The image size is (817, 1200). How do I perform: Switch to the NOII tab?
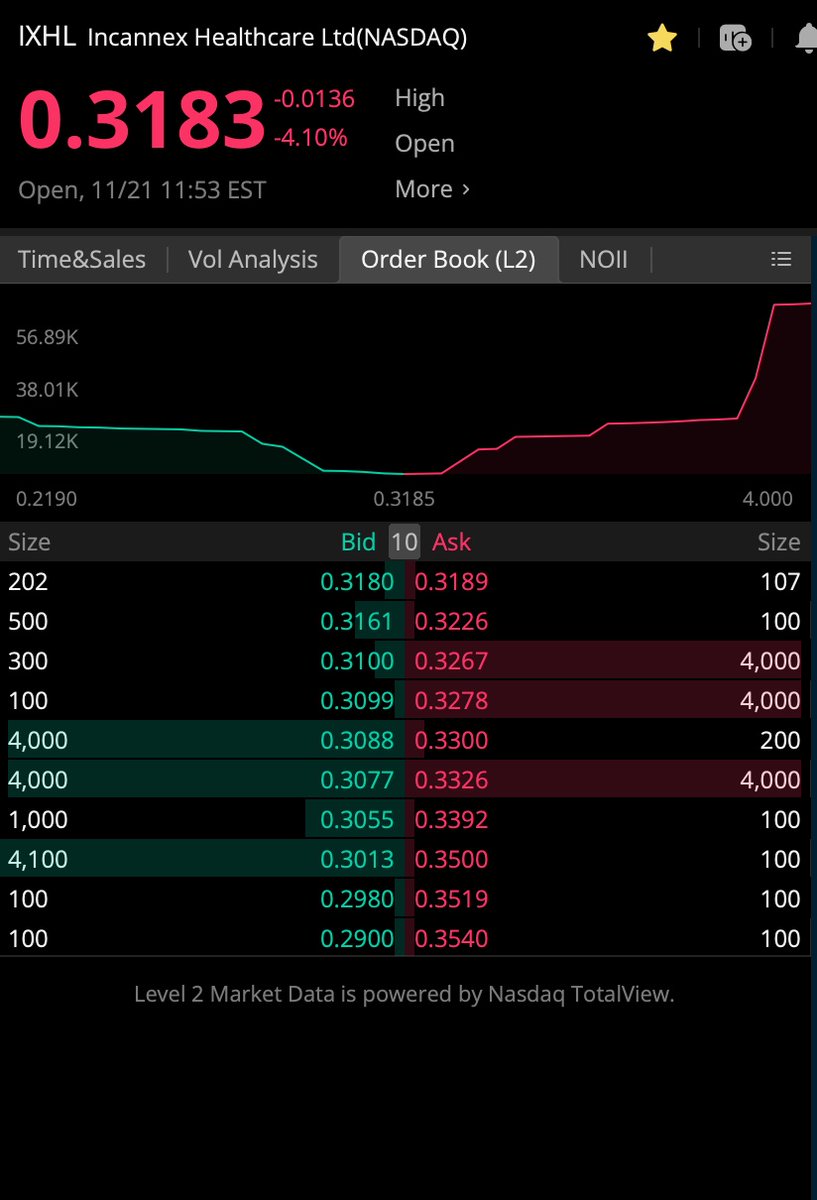(604, 259)
